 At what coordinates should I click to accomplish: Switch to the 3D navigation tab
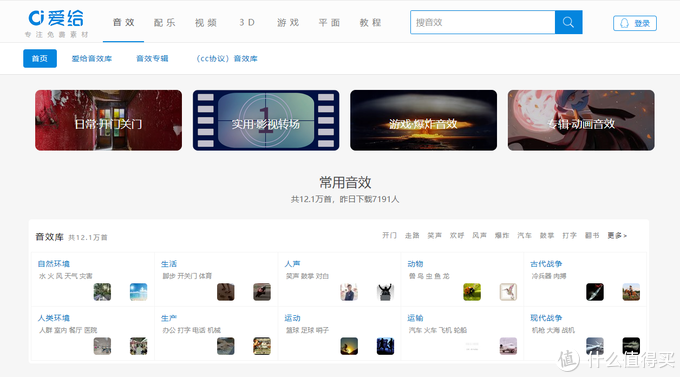(247, 23)
